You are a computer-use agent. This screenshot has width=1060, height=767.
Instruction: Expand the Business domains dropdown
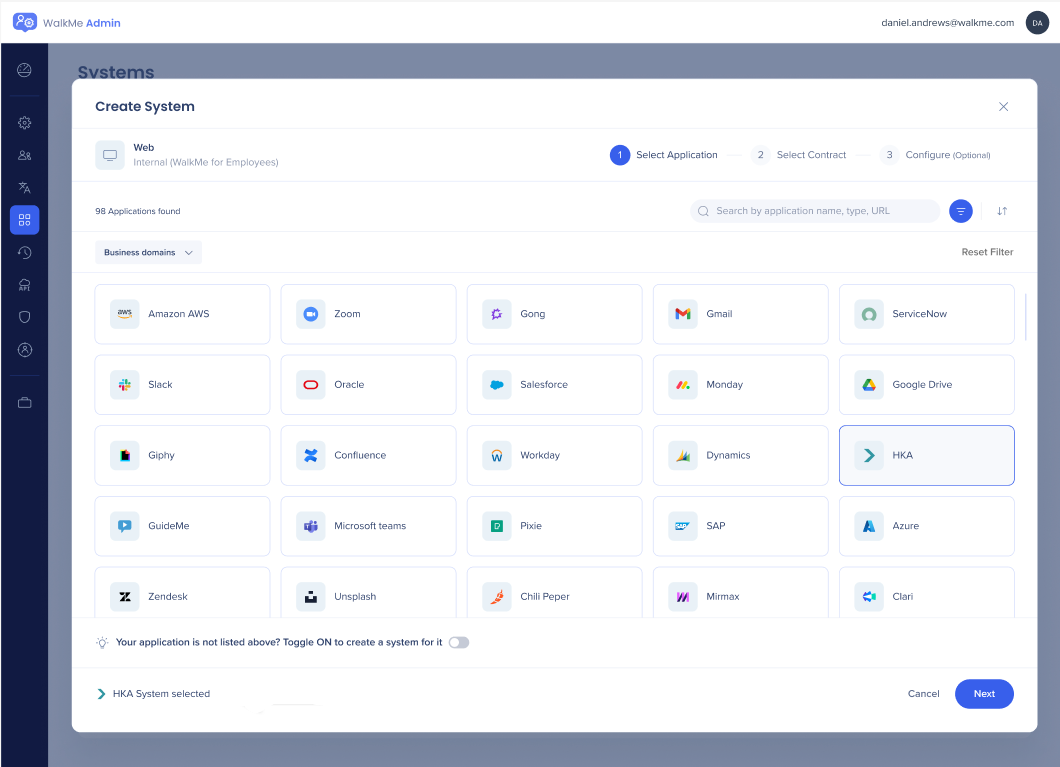pyautogui.click(x=148, y=253)
